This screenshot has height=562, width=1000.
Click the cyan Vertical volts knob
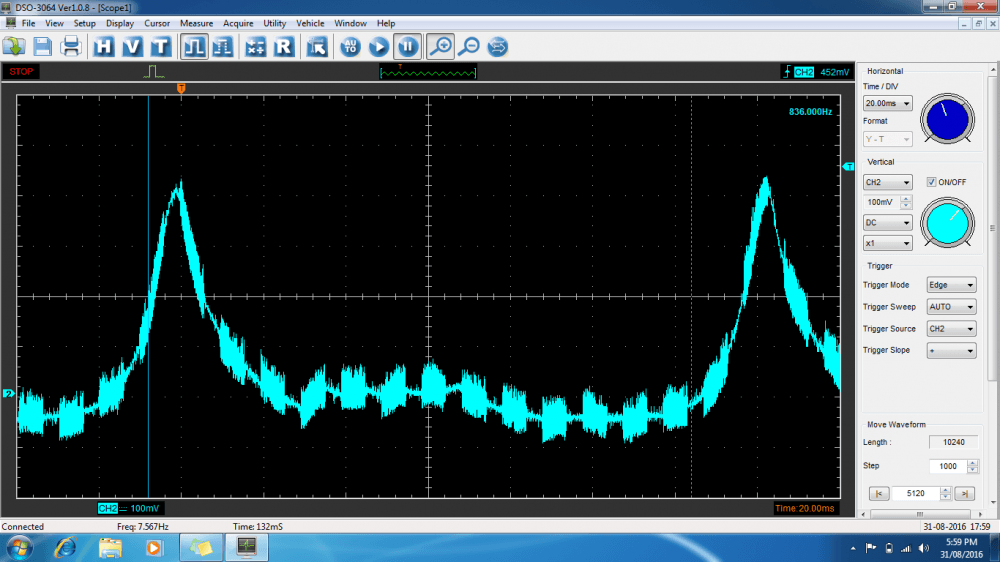pos(945,221)
